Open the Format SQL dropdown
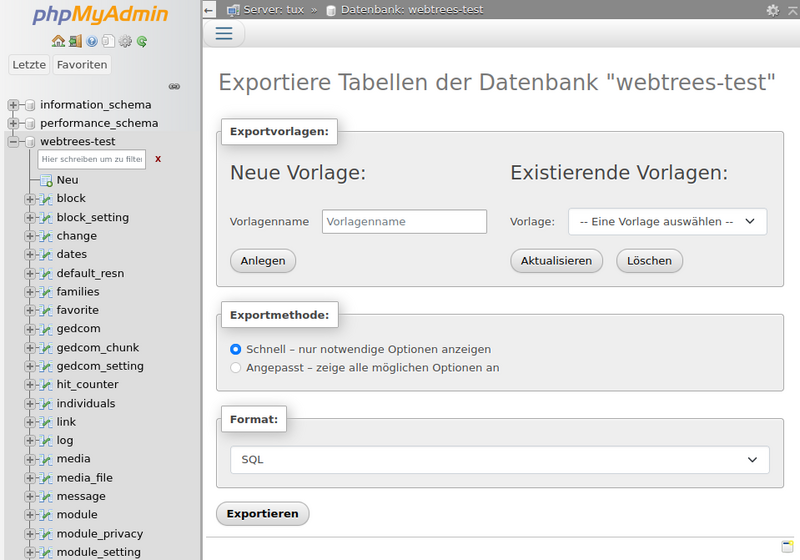Image resolution: width=800 pixels, height=560 pixels. click(x=500, y=459)
